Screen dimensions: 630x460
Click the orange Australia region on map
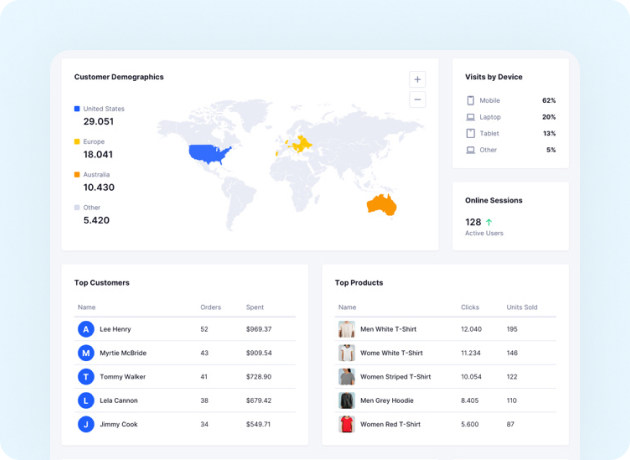tap(382, 205)
